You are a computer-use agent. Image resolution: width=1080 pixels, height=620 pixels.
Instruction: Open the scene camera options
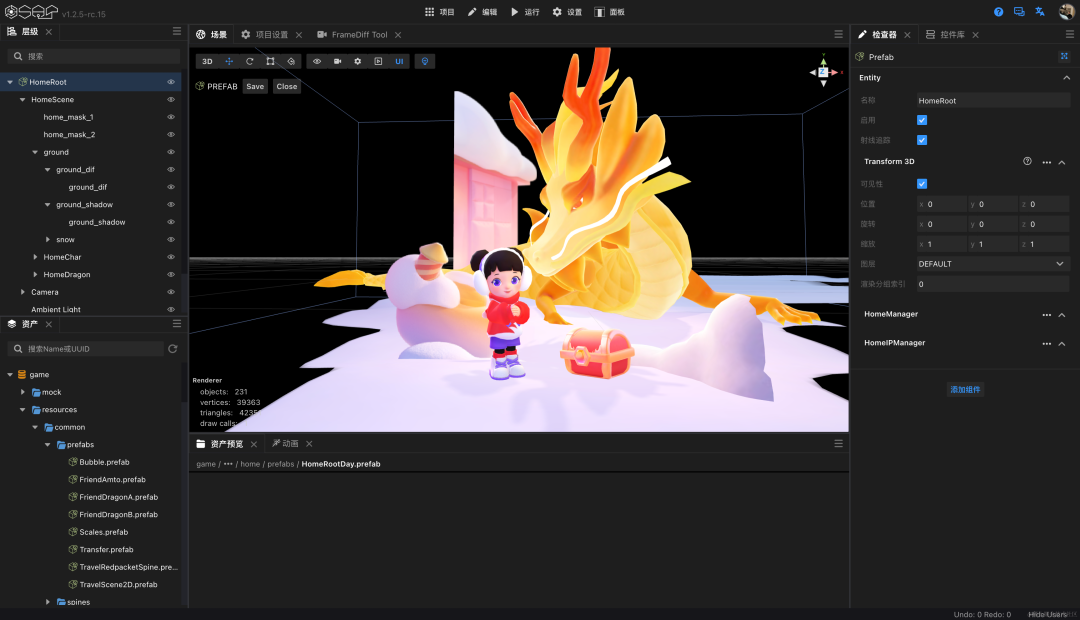tap(338, 61)
